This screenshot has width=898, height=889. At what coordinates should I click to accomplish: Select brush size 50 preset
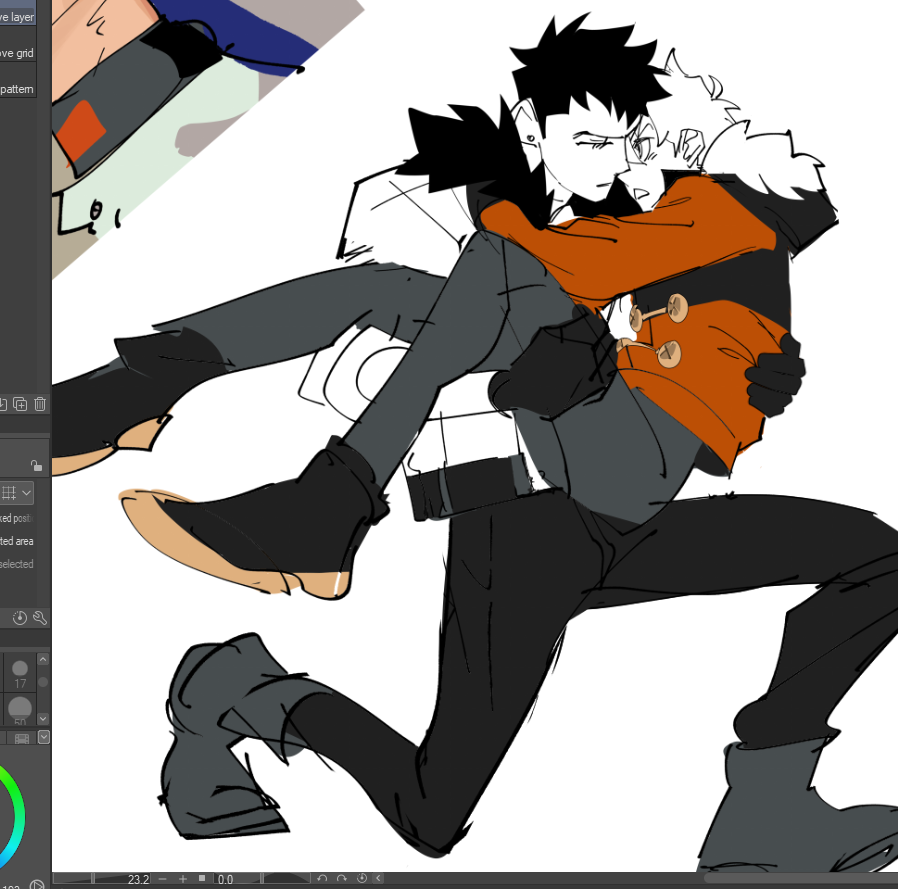[20, 710]
